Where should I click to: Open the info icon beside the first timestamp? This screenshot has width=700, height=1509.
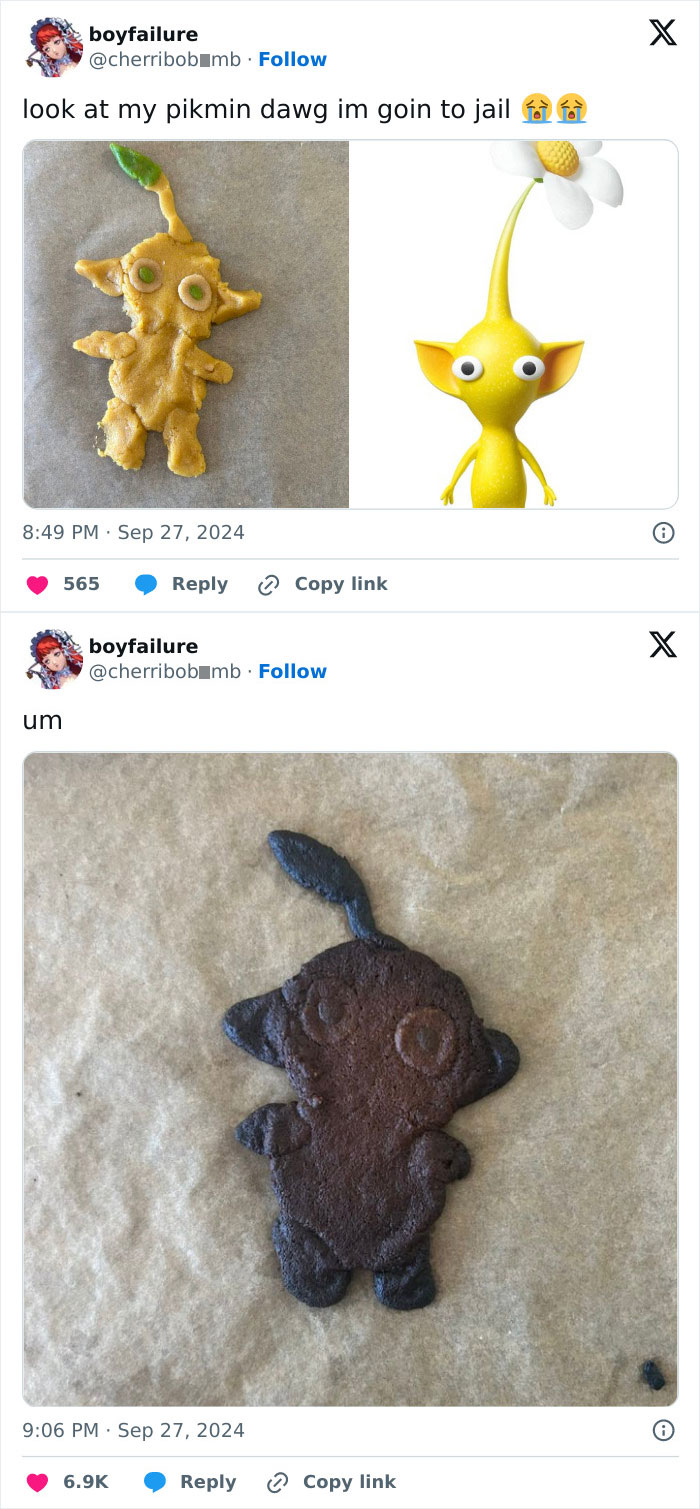(x=664, y=532)
